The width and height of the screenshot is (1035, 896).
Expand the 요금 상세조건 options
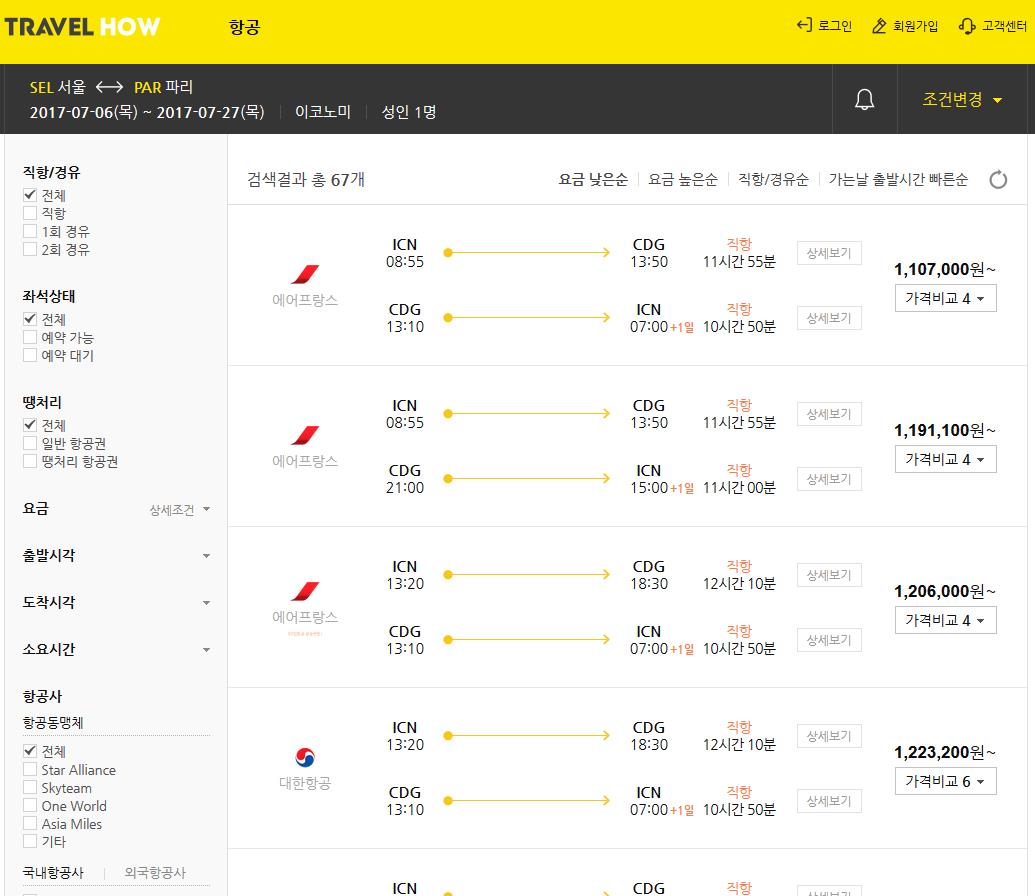tap(179, 510)
